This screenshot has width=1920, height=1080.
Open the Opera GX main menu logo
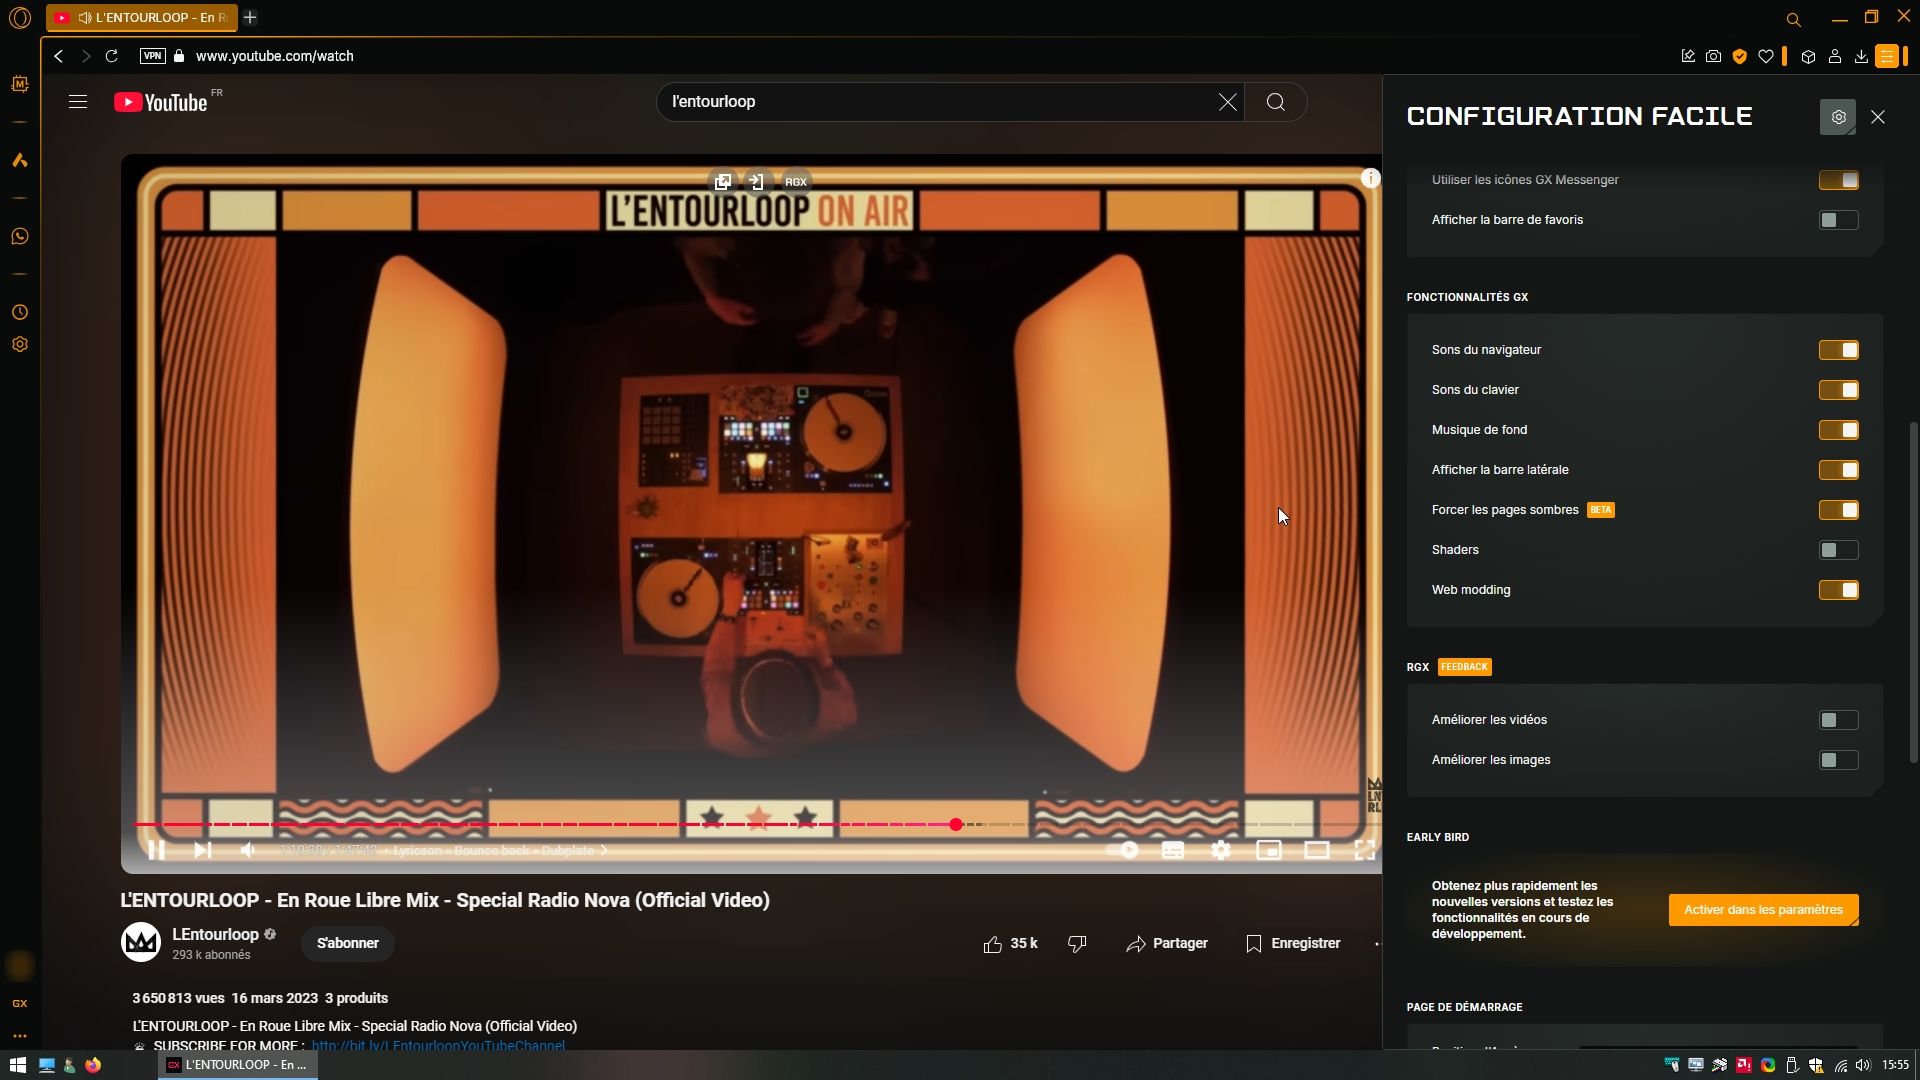tap(19, 18)
